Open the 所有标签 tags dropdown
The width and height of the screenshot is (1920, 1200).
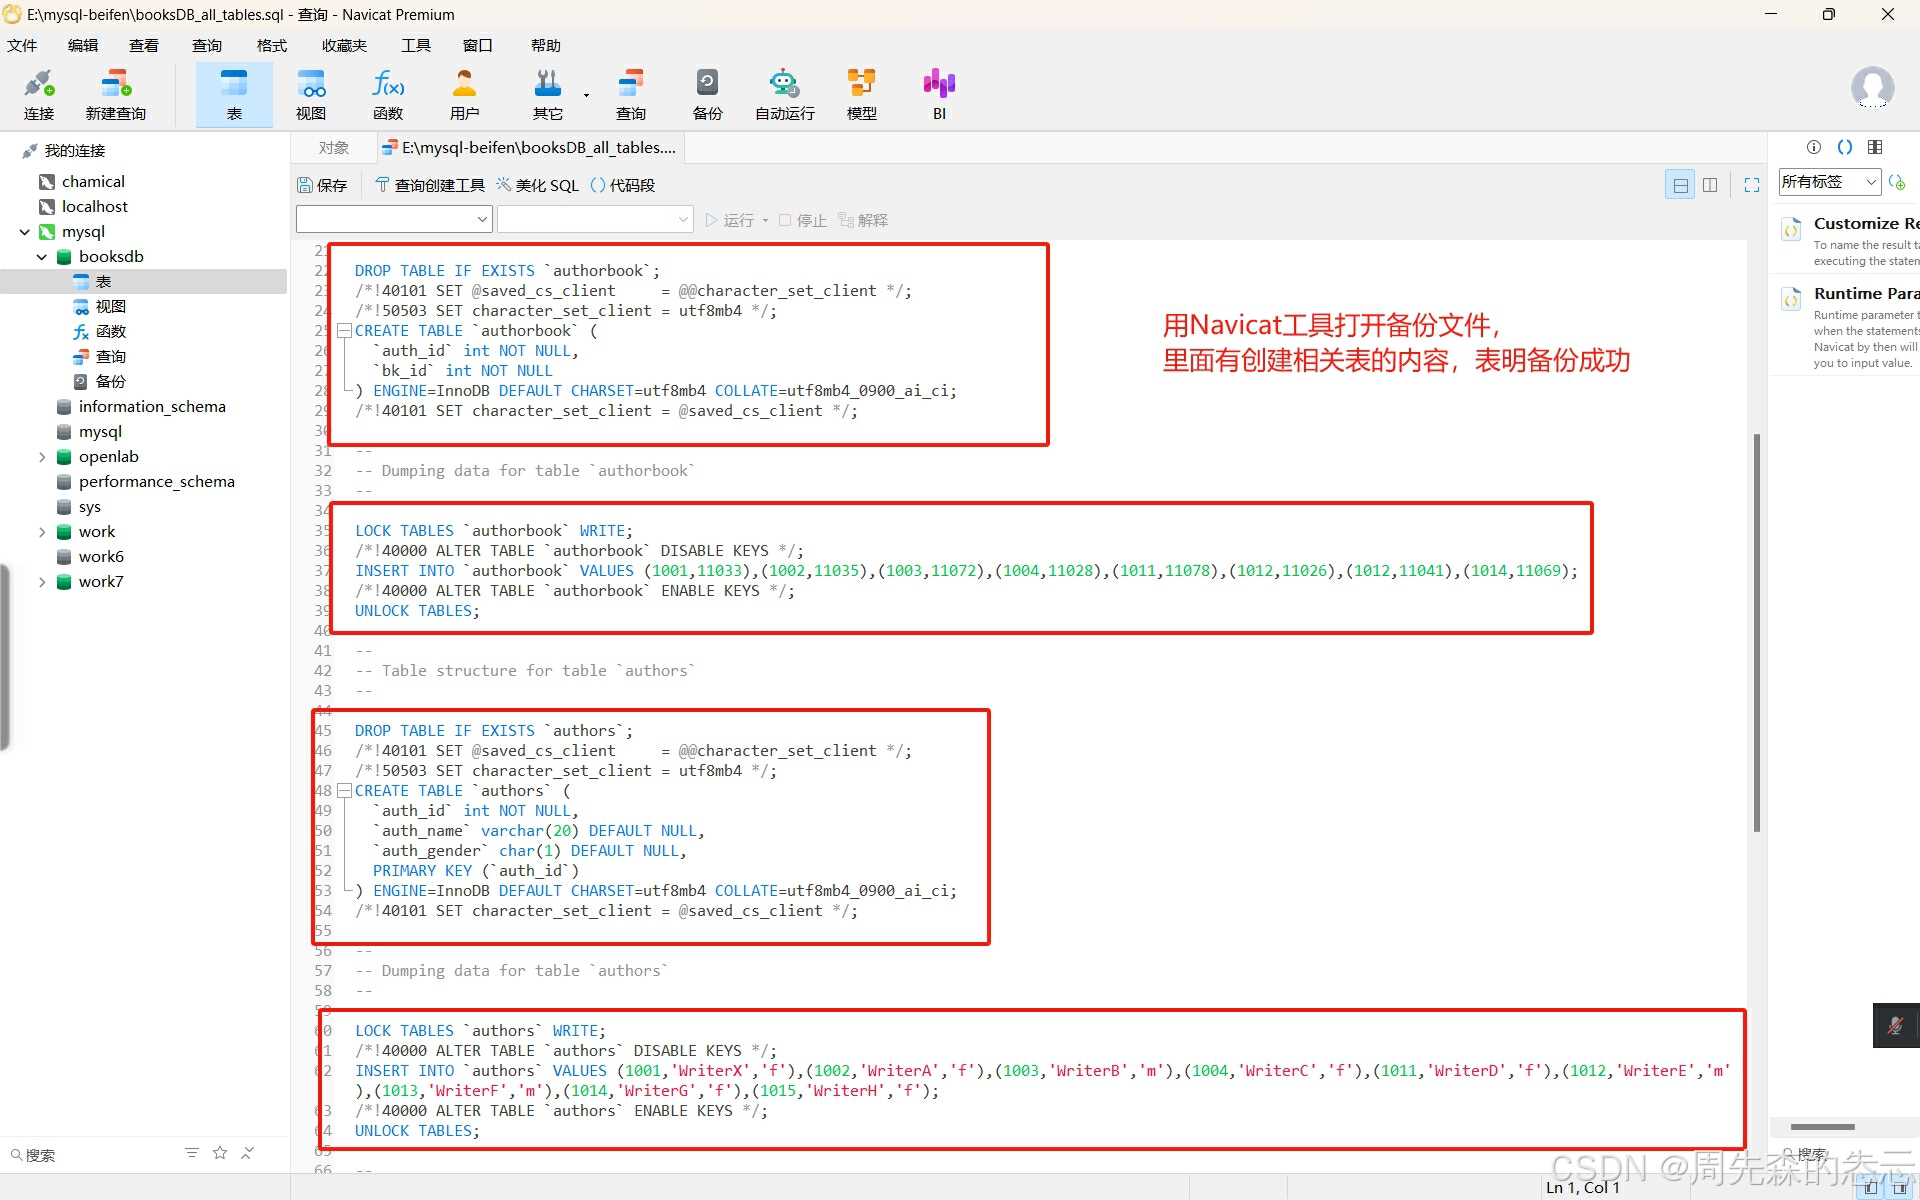click(x=1829, y=182)
